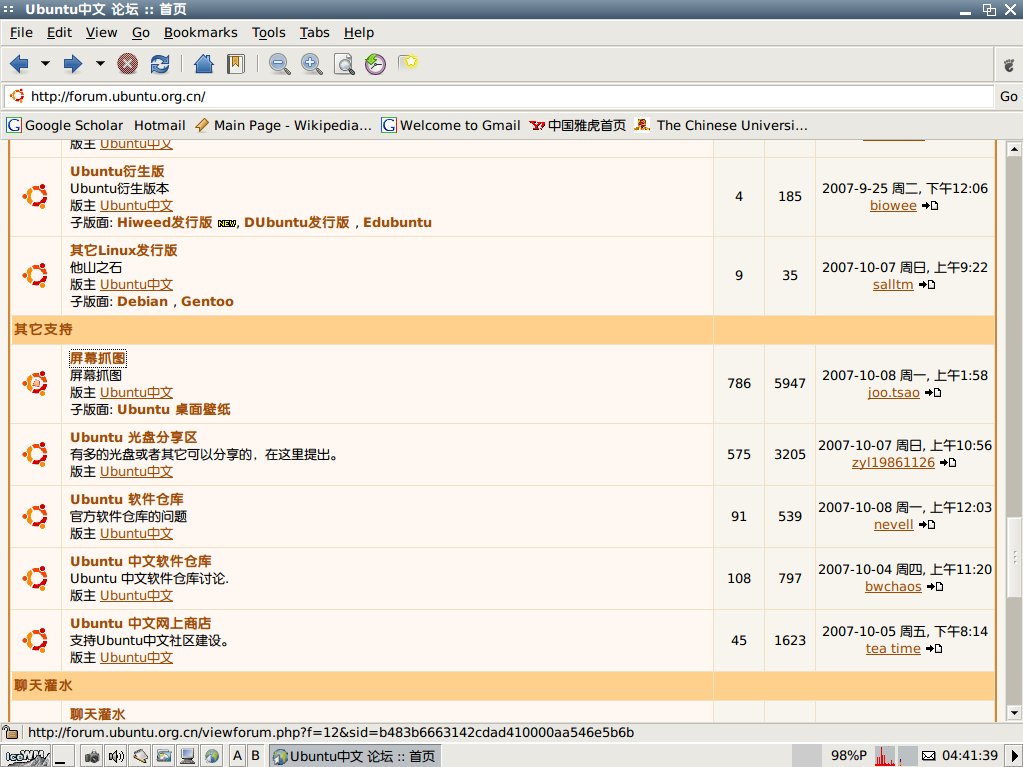Collapse the taskbar with the arrow button
Screen dimensions: 1023x767
[1013, 757]
